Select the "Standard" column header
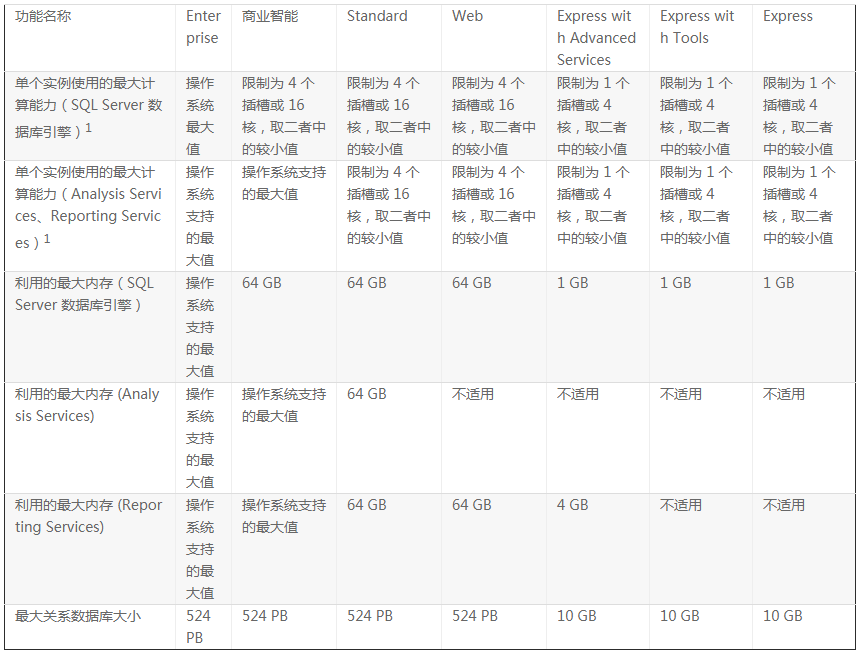 [377, 16]
